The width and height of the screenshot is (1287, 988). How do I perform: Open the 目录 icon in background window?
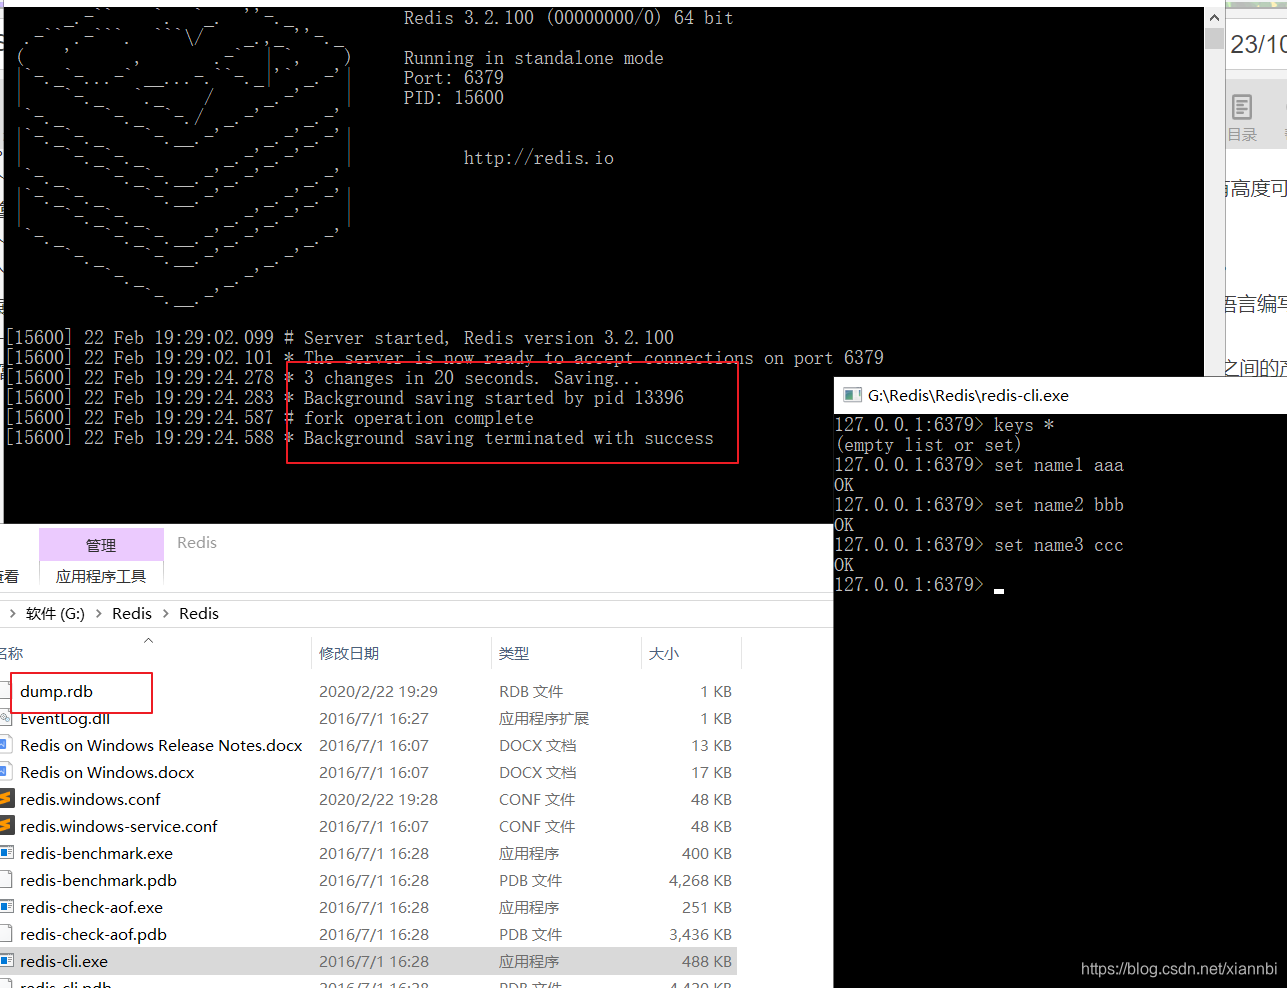1242,118
